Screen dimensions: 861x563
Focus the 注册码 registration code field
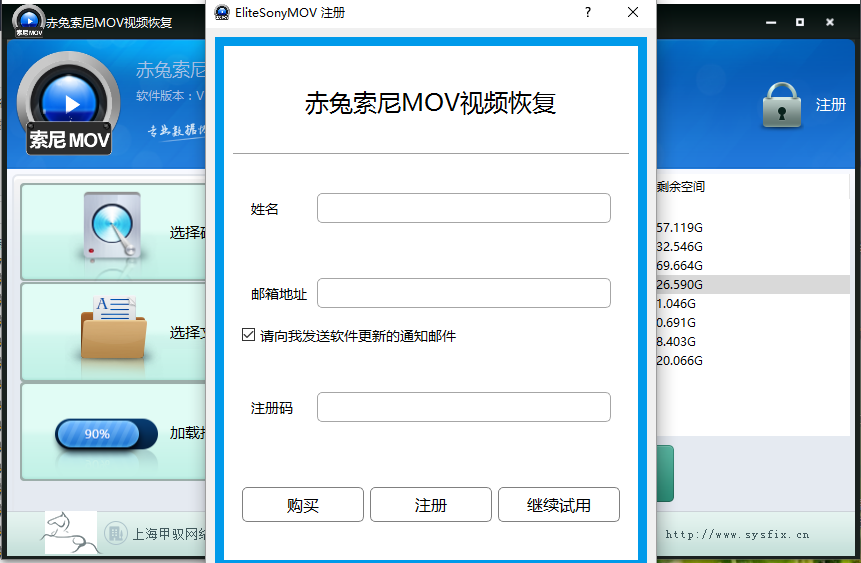[x=463, y=407]
